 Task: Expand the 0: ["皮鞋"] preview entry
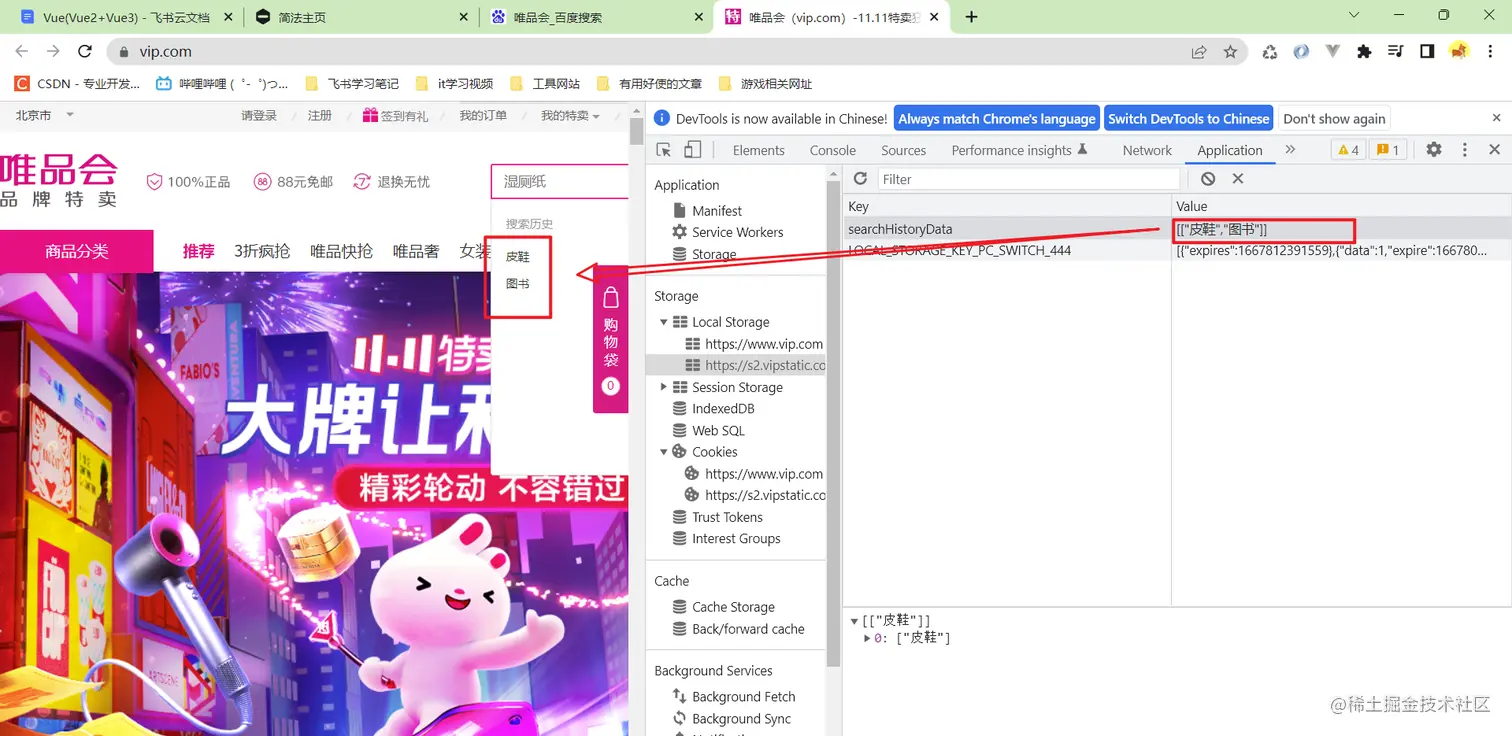(867, 638)
